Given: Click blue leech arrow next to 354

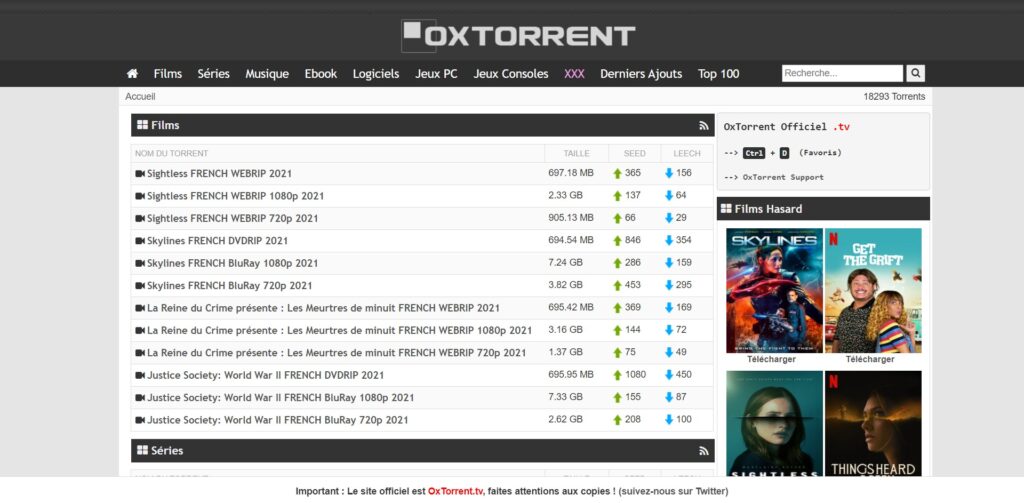Looking at the screenshot, I should pyautogui.click(x=669, y=240).
